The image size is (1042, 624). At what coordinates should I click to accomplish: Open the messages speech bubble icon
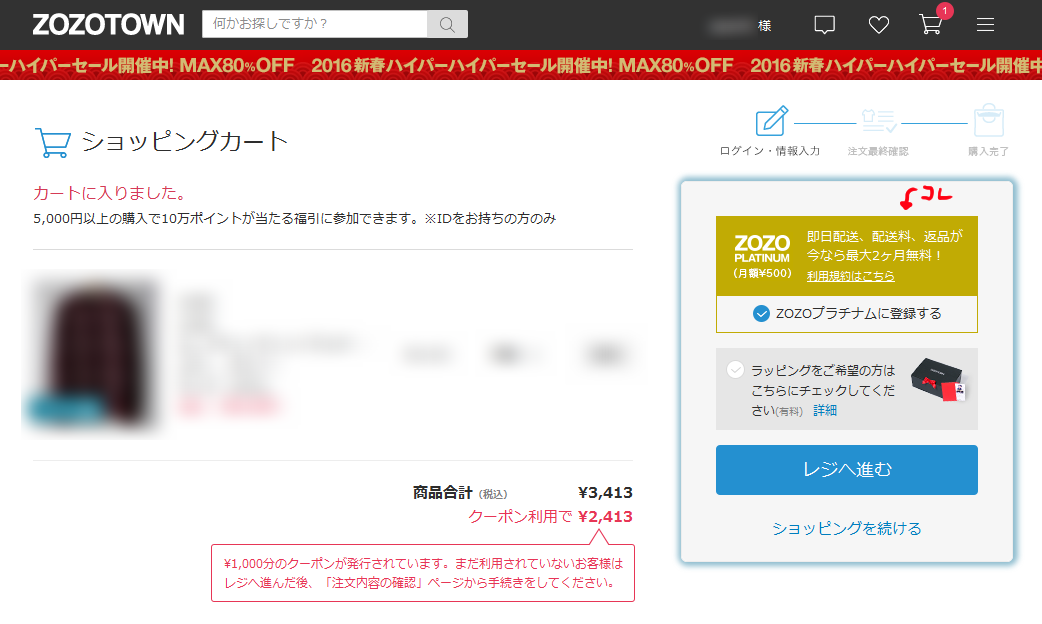pyautogui.click(x=825, y=25)
